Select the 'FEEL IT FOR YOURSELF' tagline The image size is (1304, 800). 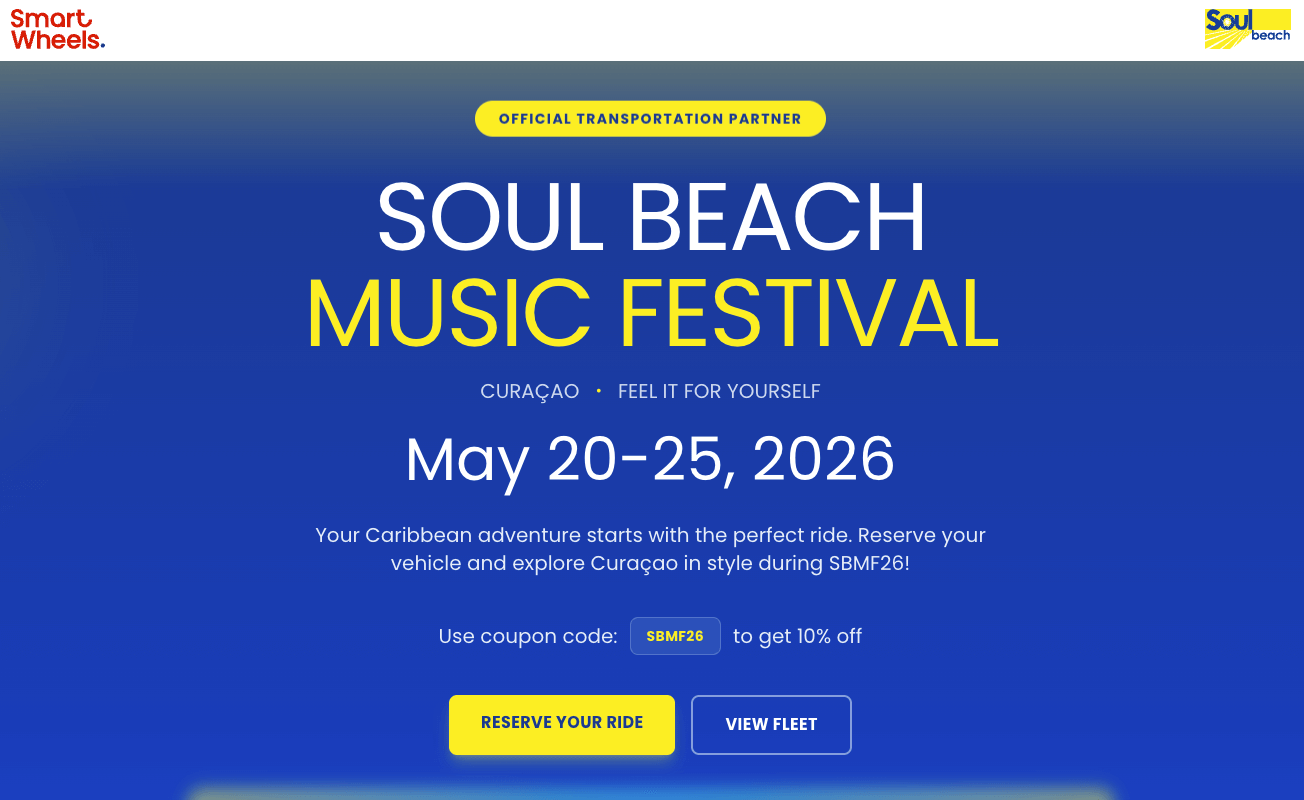coord(718,391)
